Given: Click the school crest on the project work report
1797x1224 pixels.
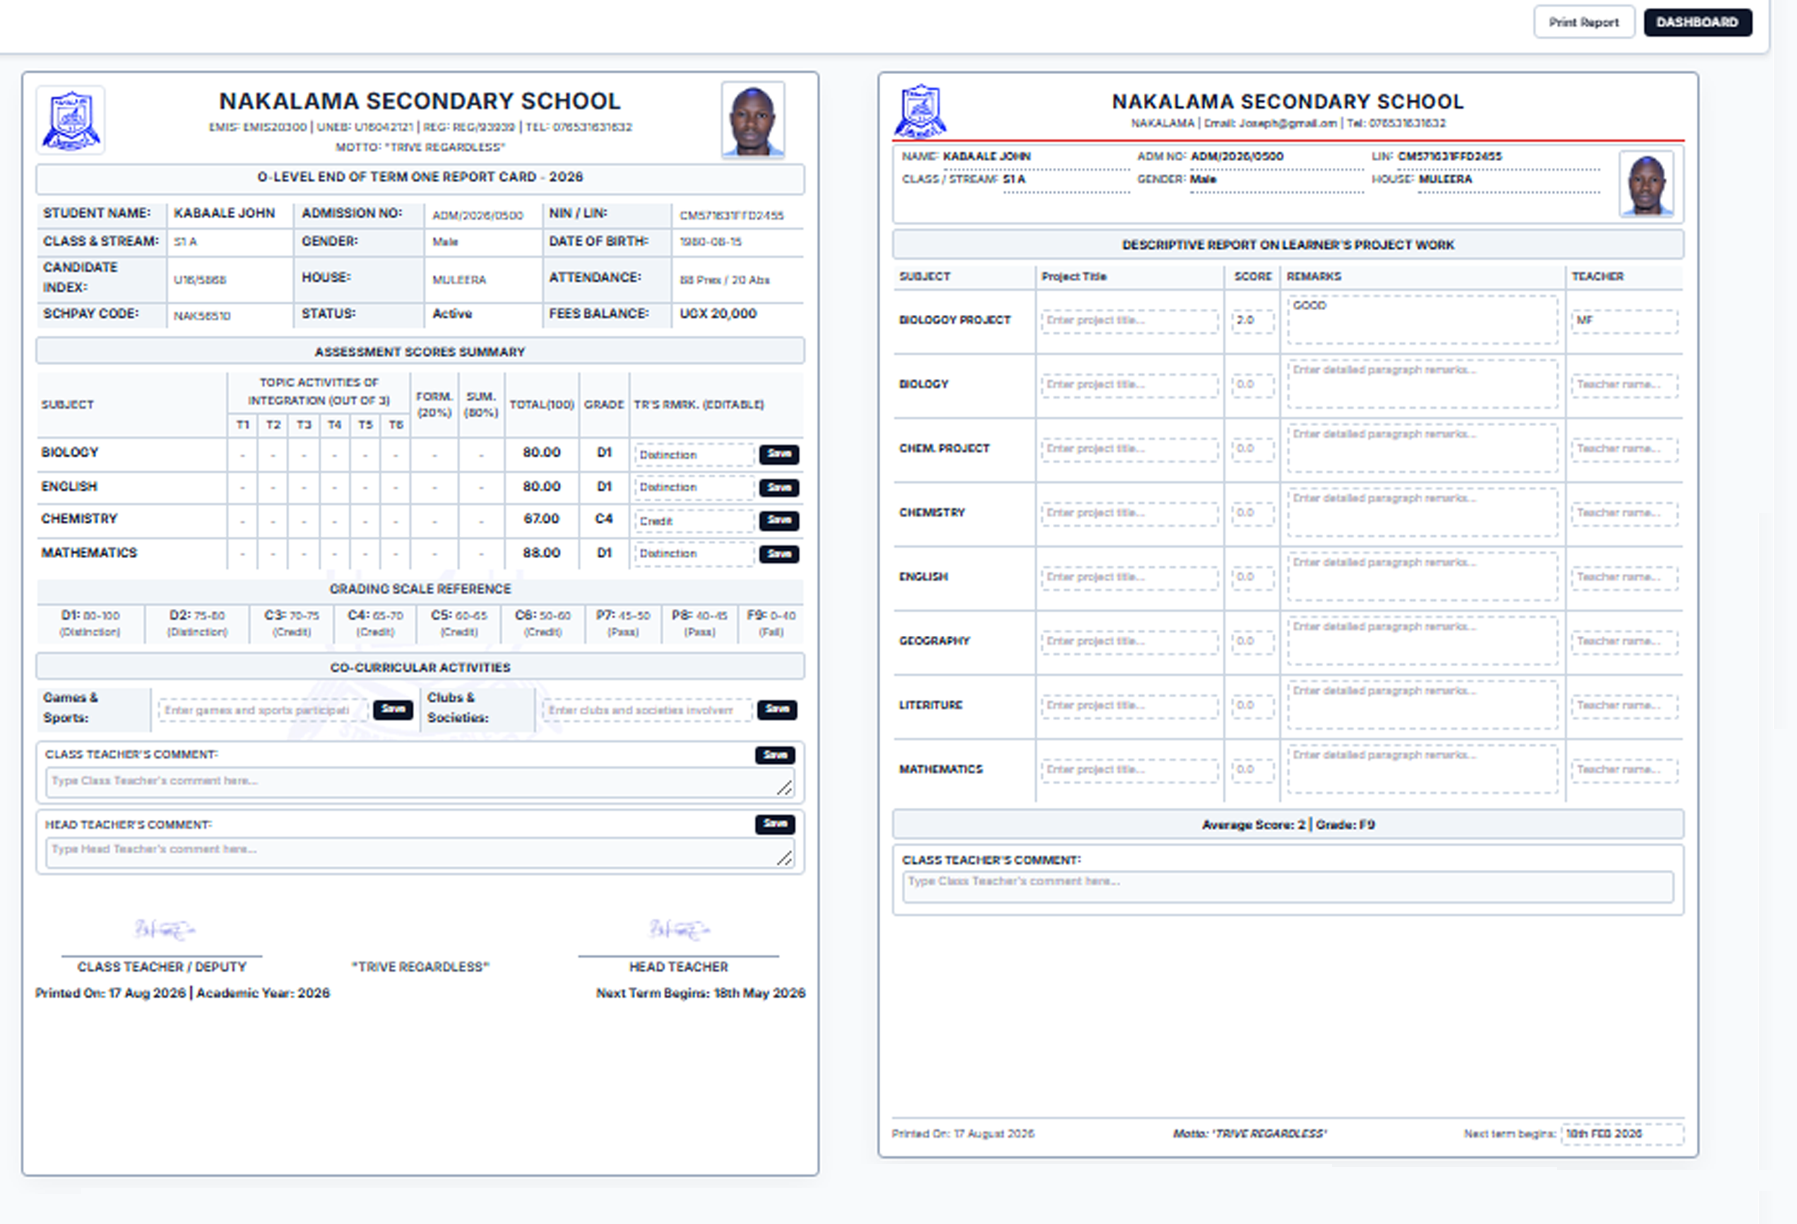Looking at the screenshot, I should tap(920, 111).
